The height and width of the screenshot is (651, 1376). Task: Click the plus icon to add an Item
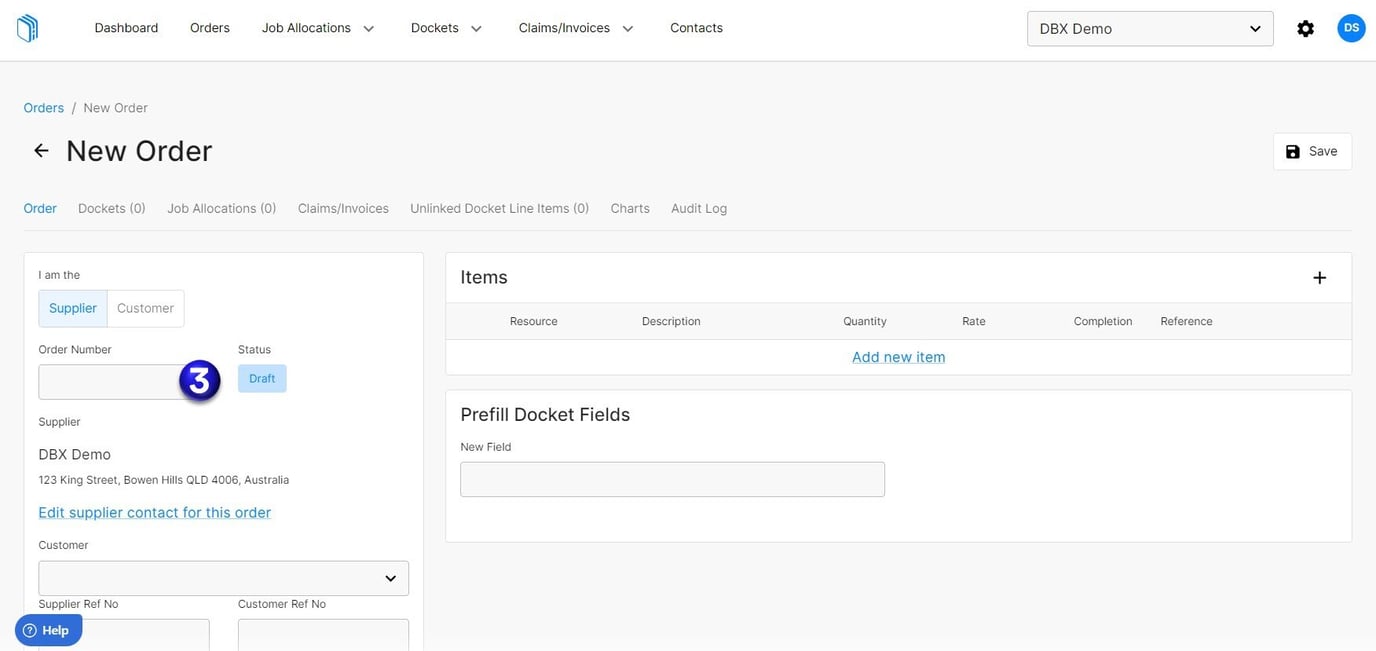1319,277
